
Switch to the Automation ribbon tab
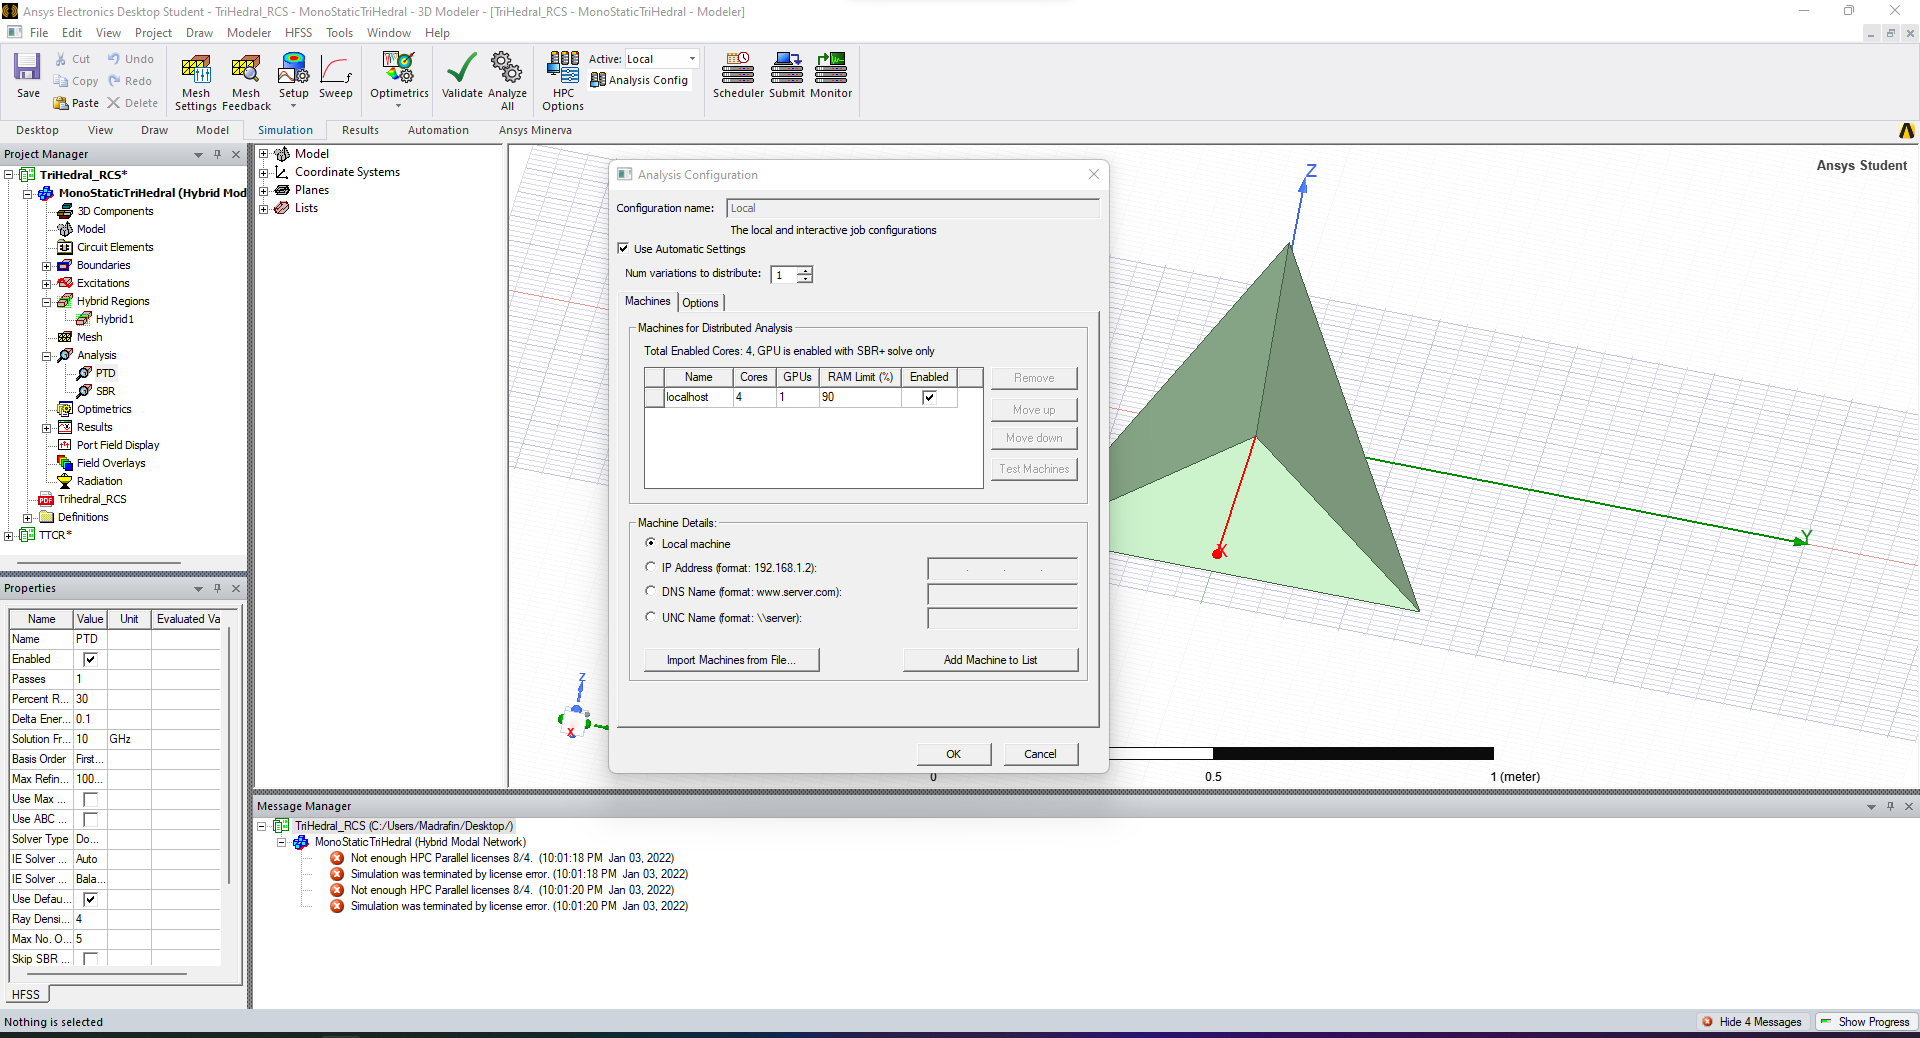(x=438, y=130)
